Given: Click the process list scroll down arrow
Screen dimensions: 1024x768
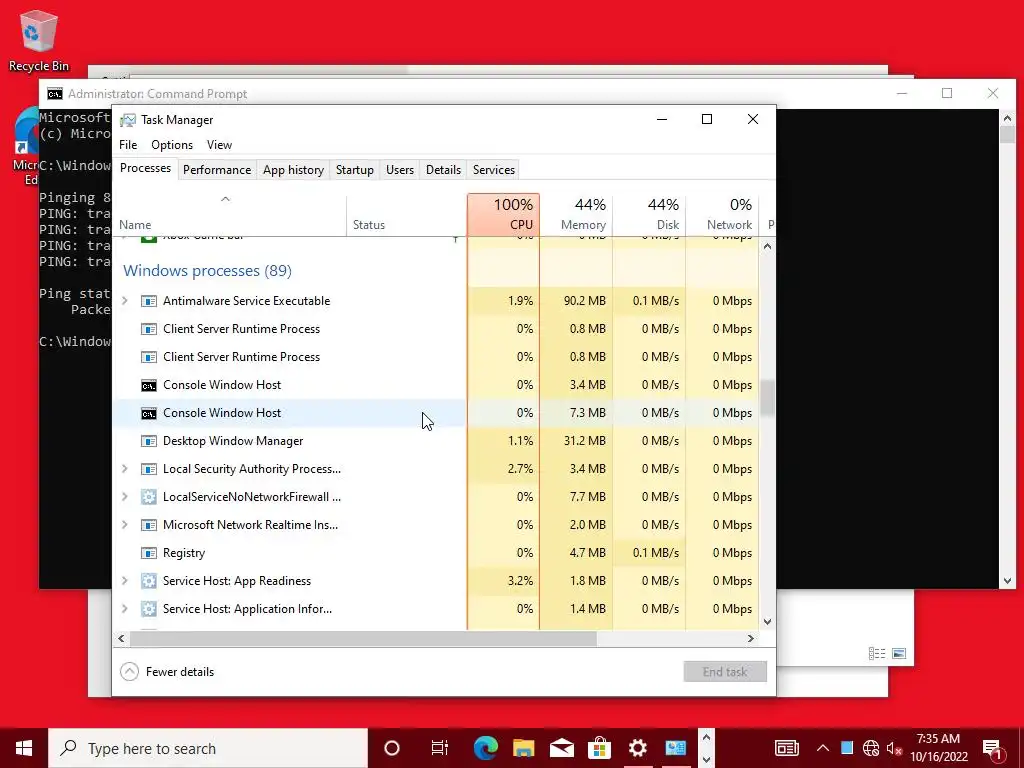Looking at the screenshot, I should [x=767, y=622].
